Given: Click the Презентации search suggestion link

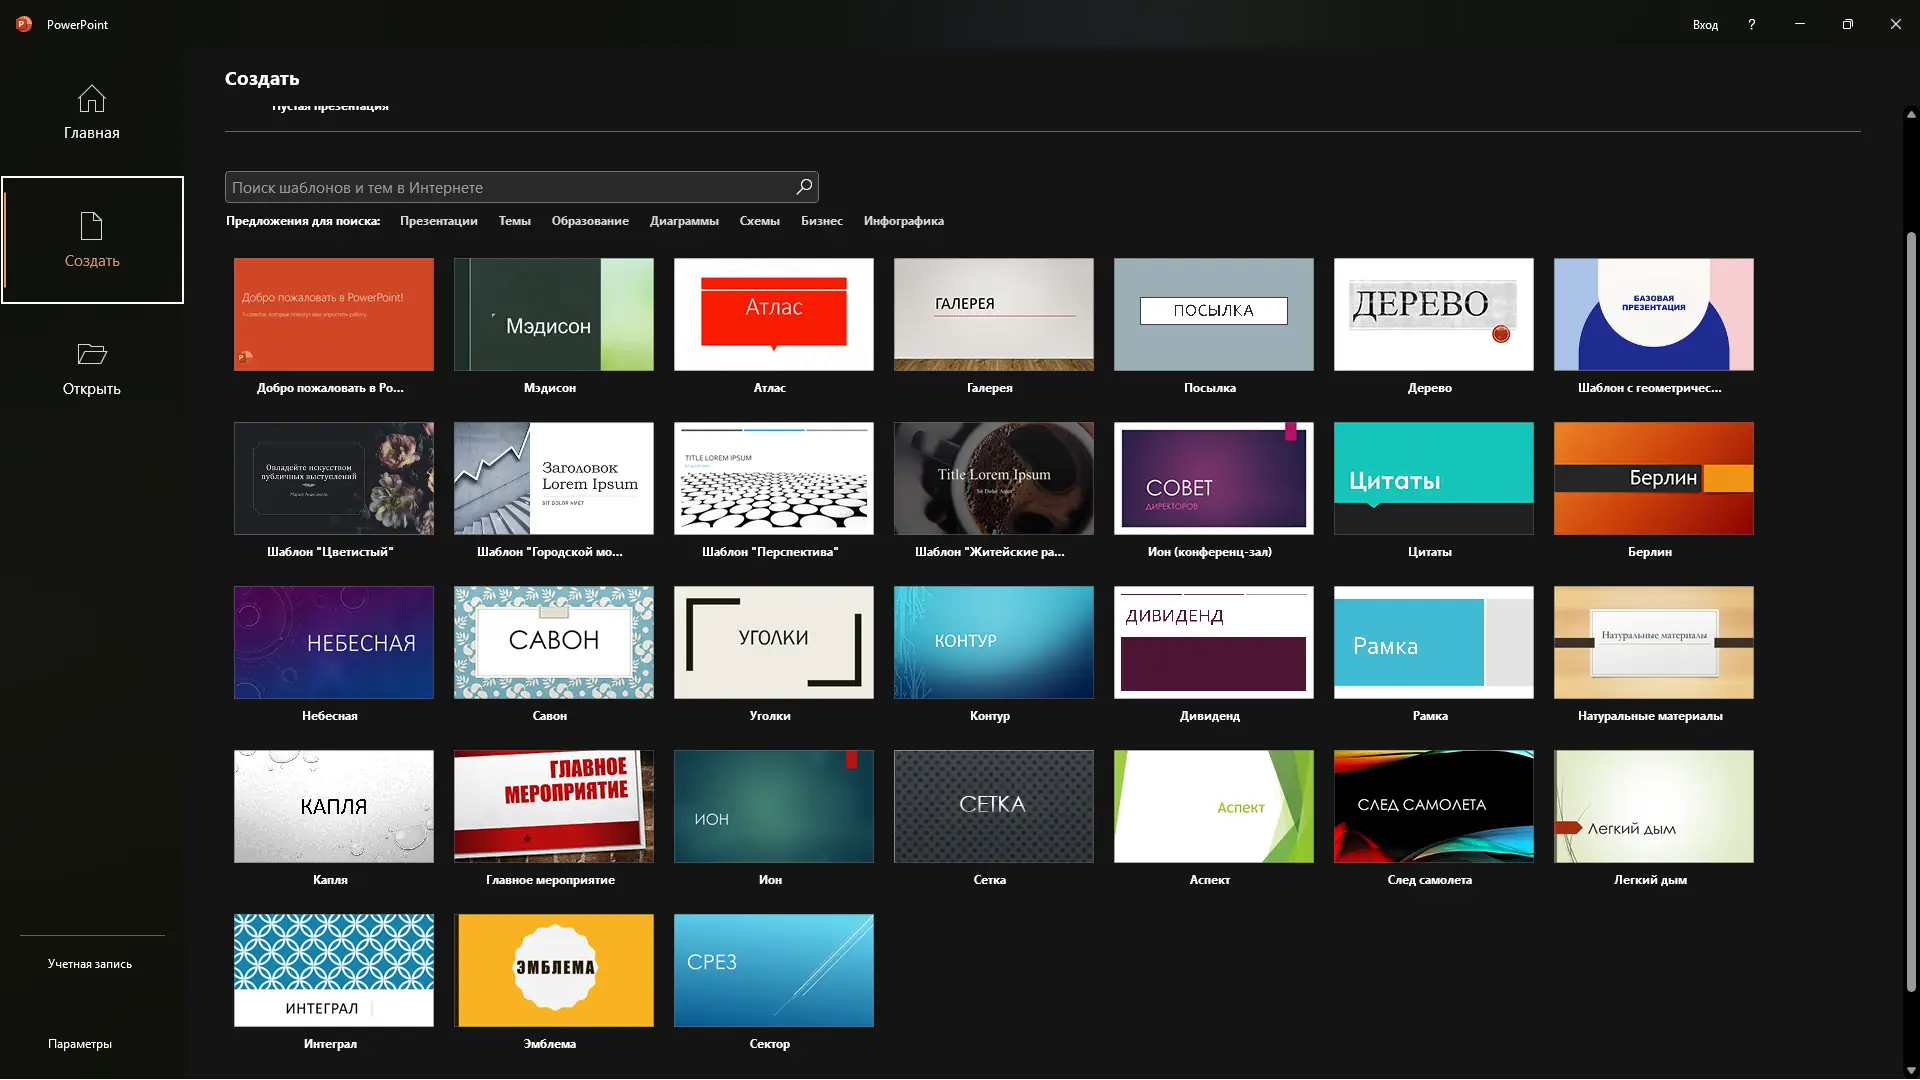Looking at the screenshot, I should click(x=438, y=221).
